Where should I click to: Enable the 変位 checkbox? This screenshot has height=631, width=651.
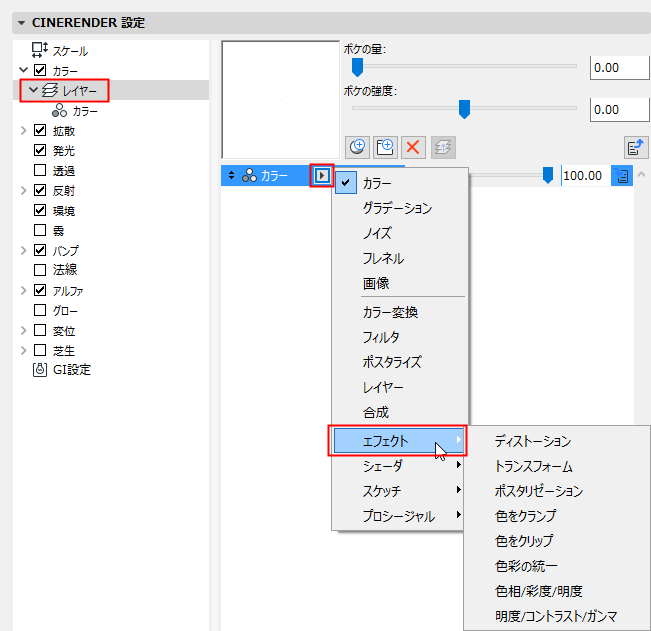(40, 330)
